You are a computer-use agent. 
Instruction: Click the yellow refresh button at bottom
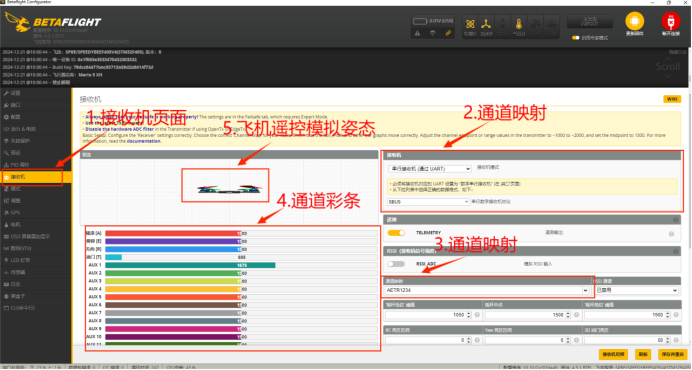tap(643, 355)
